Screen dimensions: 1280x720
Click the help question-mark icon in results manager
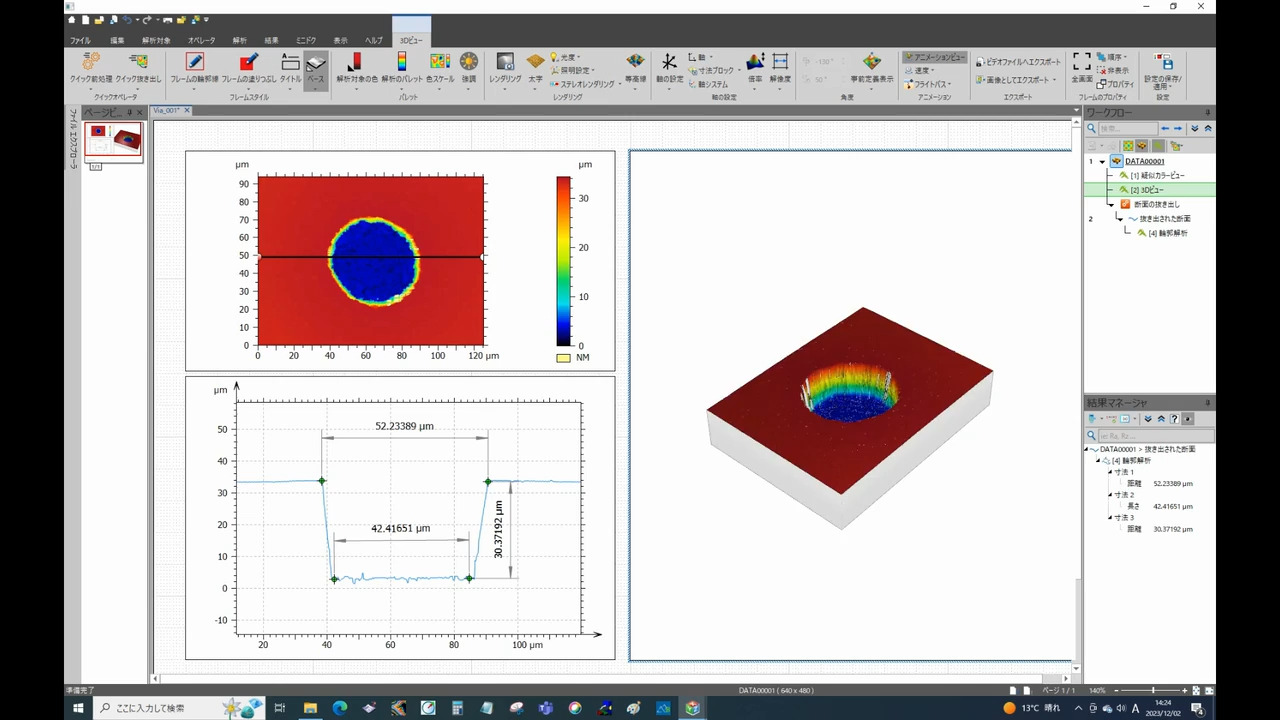coord(1174,419)
